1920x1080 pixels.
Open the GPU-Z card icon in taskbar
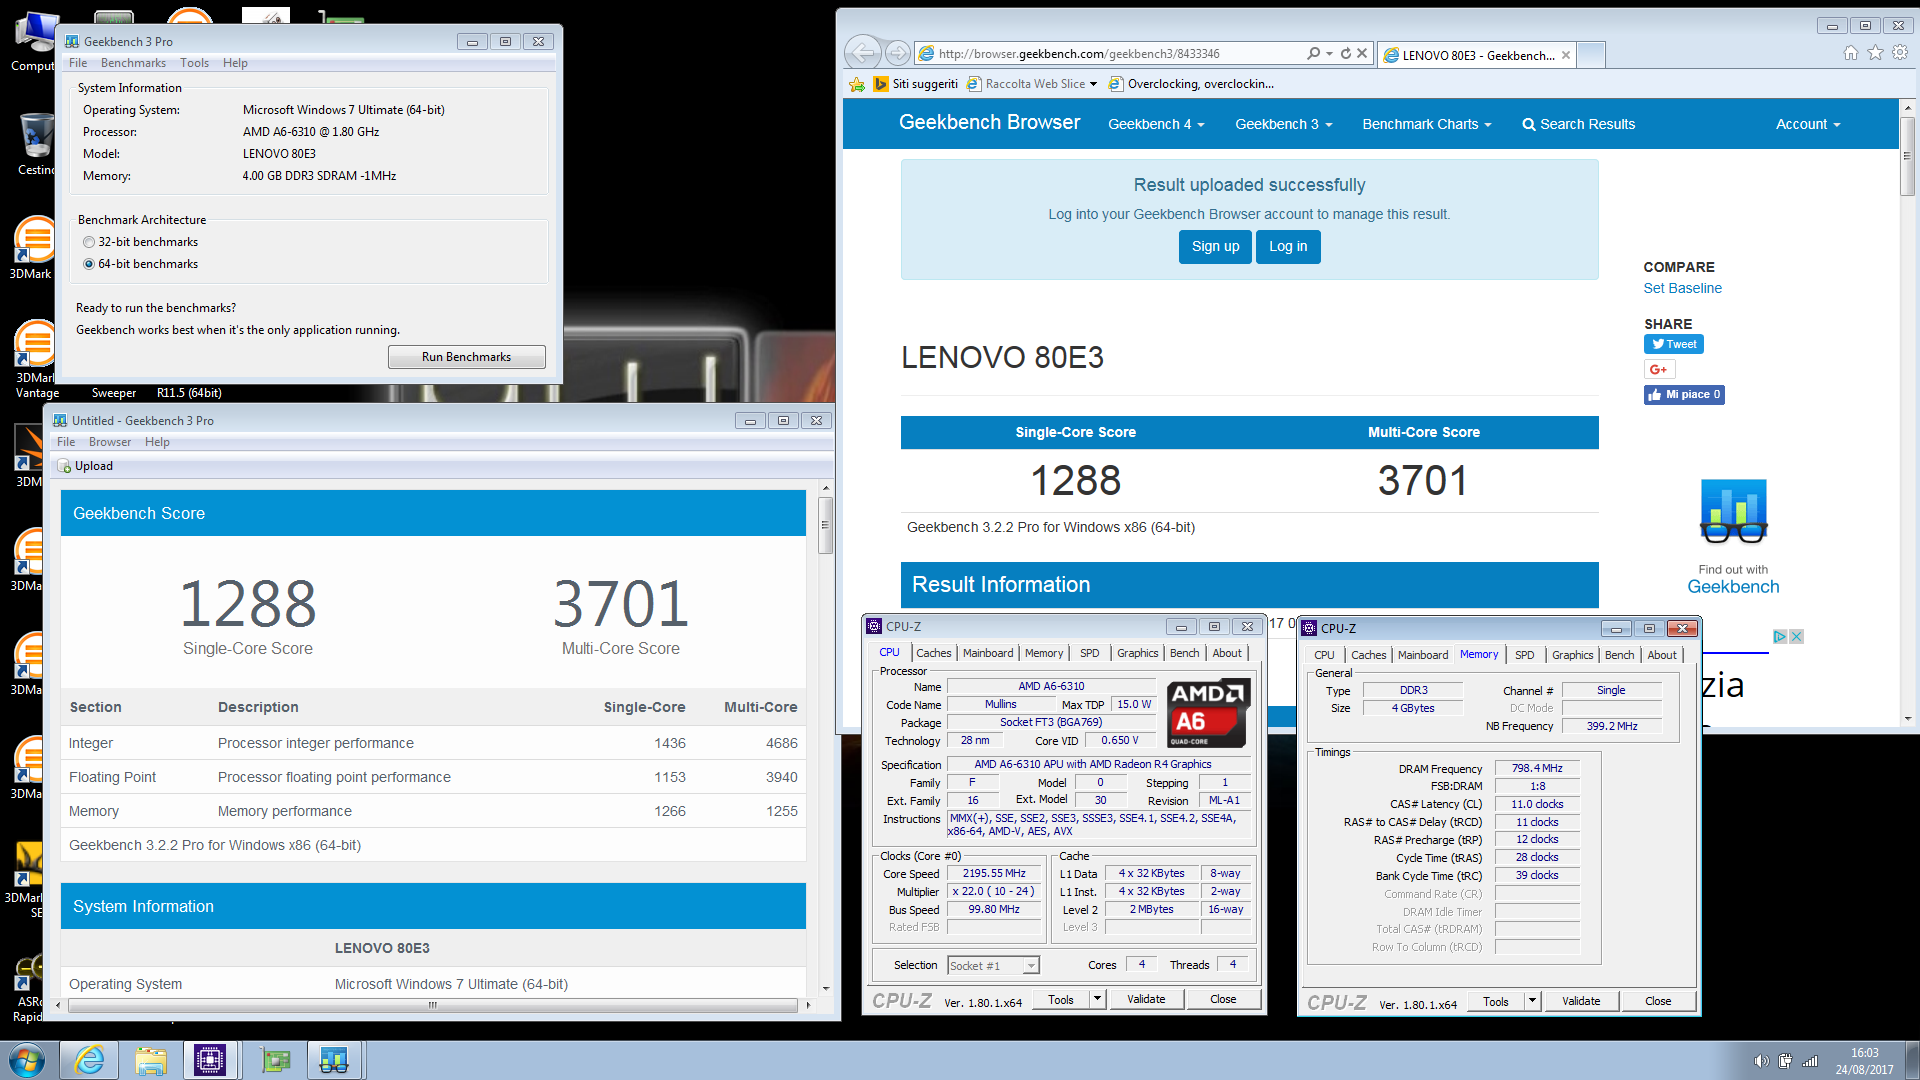point(274,1060)
